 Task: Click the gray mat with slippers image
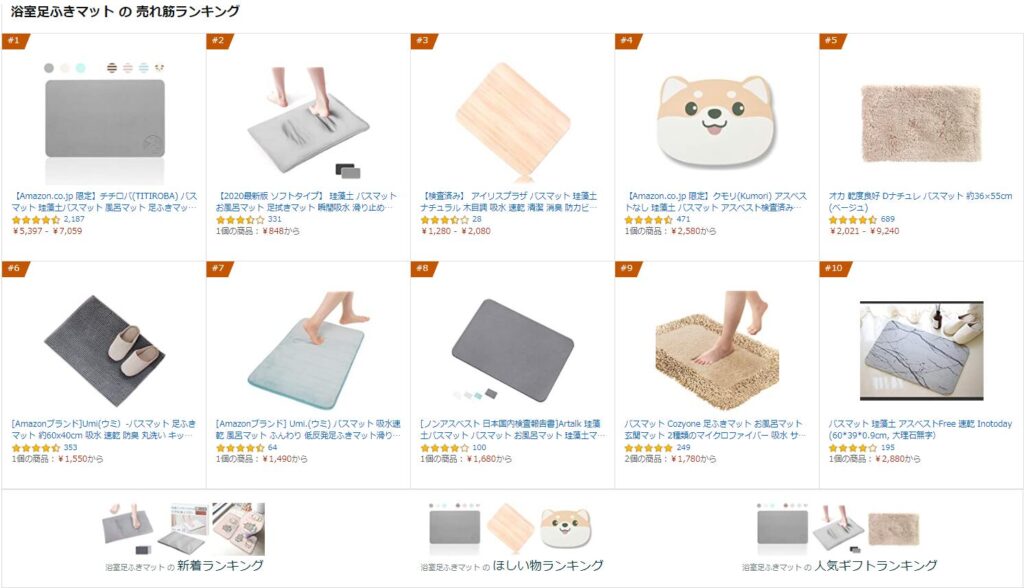pyautogui.click(x=104, y=350)
